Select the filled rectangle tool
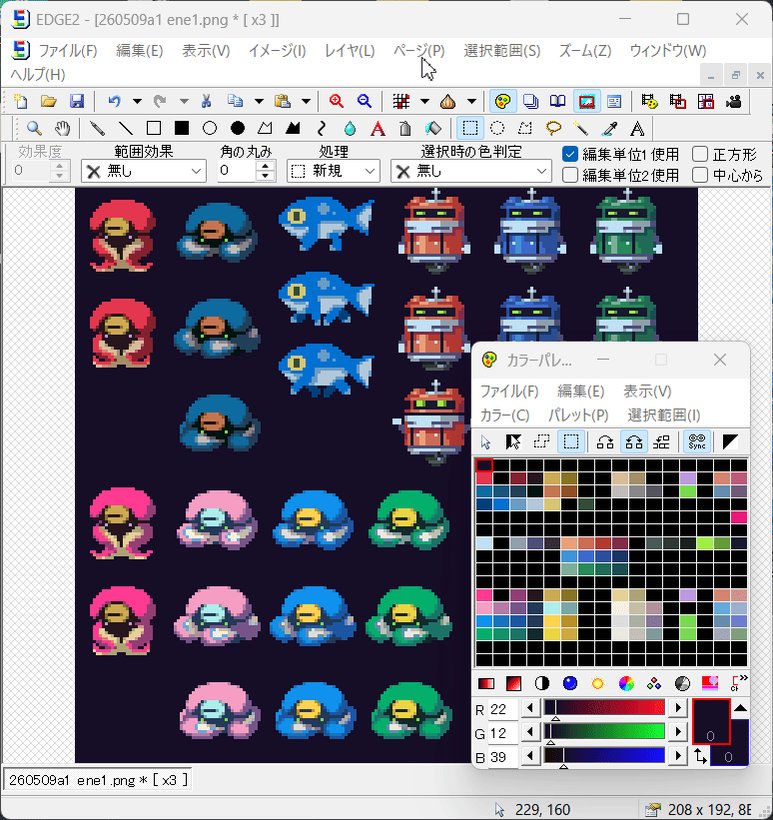 [181, 128]
